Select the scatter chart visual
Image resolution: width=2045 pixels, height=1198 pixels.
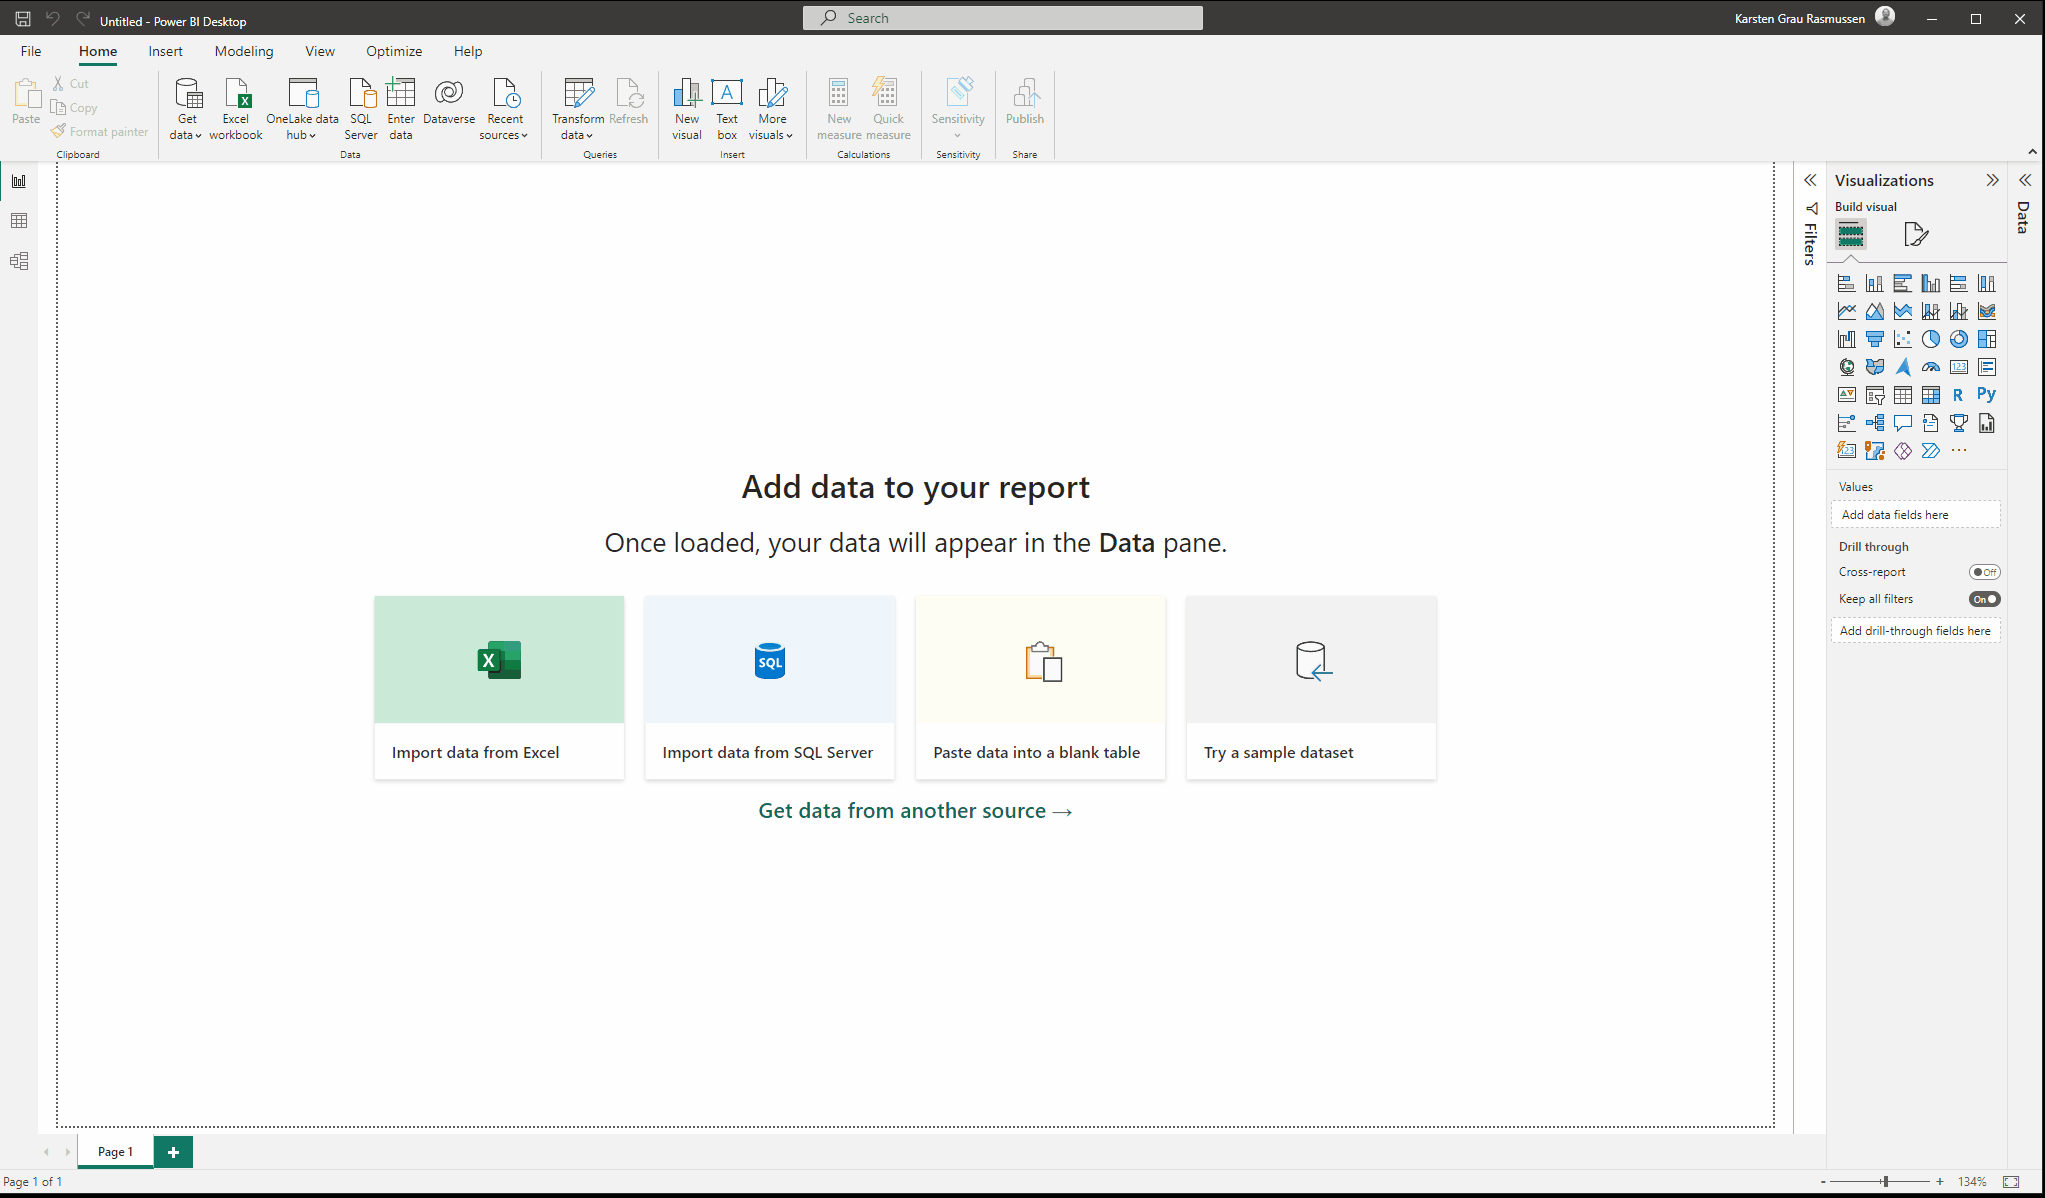pyautogui.click(x=1903, y=340)
